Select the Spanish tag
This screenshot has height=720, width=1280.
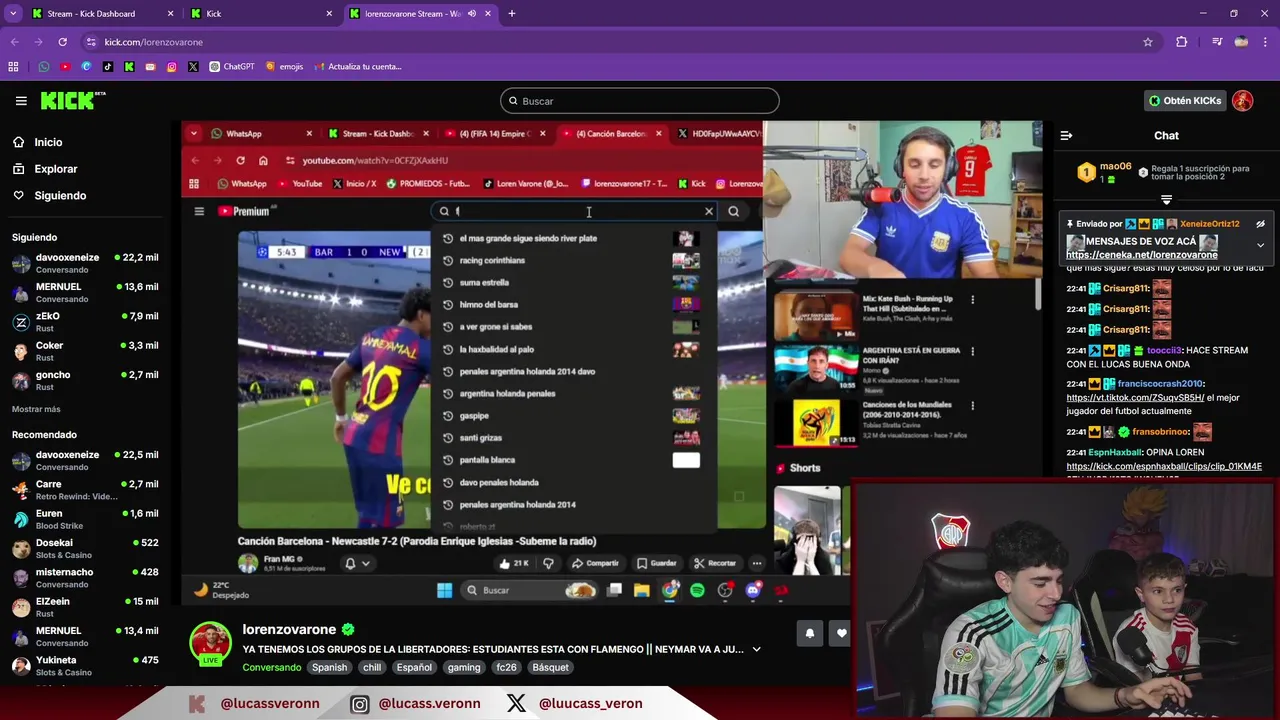pyautogui.click(x=329, y=667)
